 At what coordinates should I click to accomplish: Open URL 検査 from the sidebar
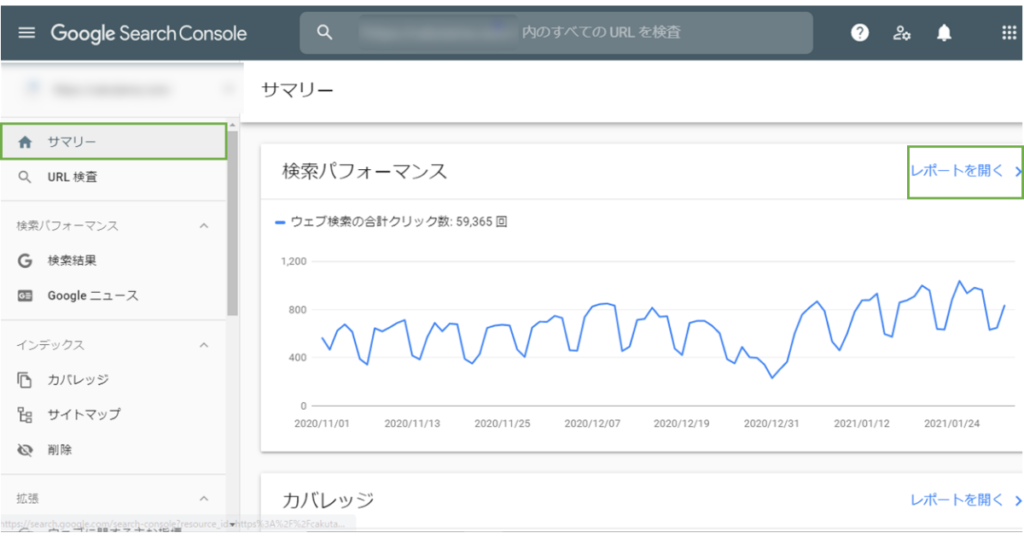tap(114, 177)
